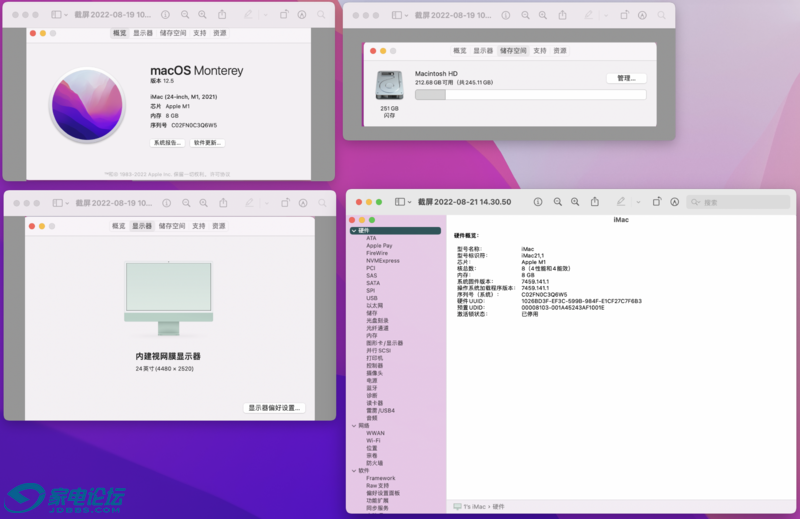Viewport: 800px width, 519px height.
Task: Open markup pen dropdown in the 截屏2022-08-21 14.30.50 window
Action: pyautogui.click(x=638, y=203)
